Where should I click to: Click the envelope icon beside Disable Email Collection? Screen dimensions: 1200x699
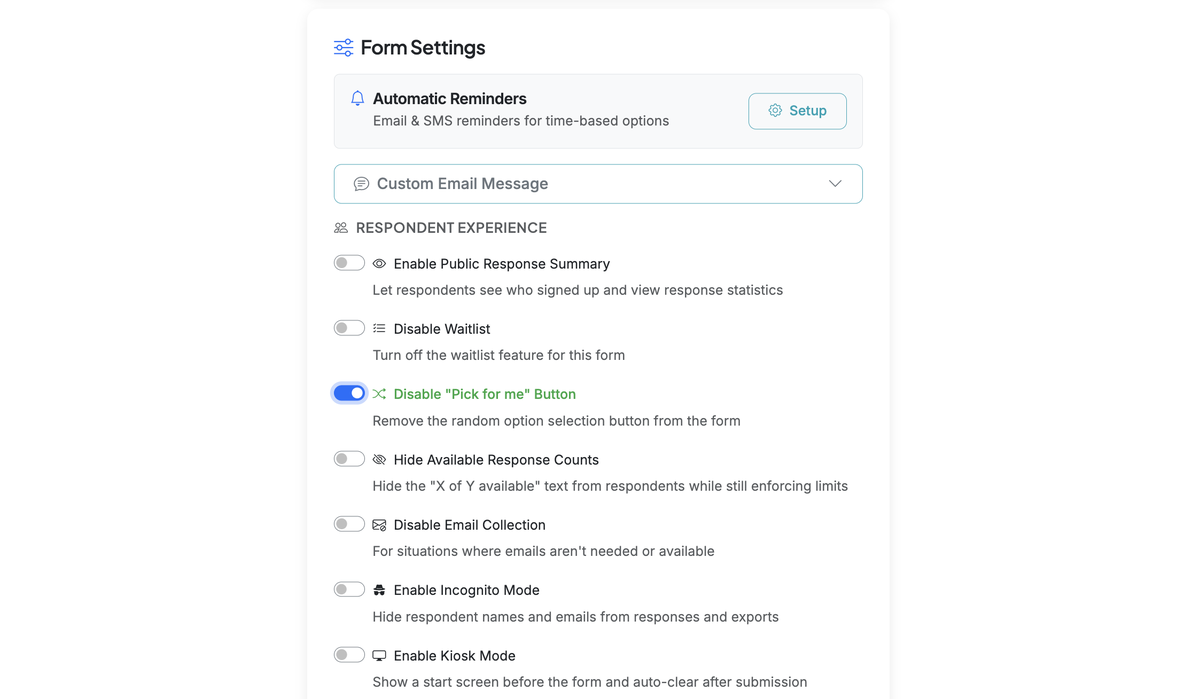click(x=379, y=524)
